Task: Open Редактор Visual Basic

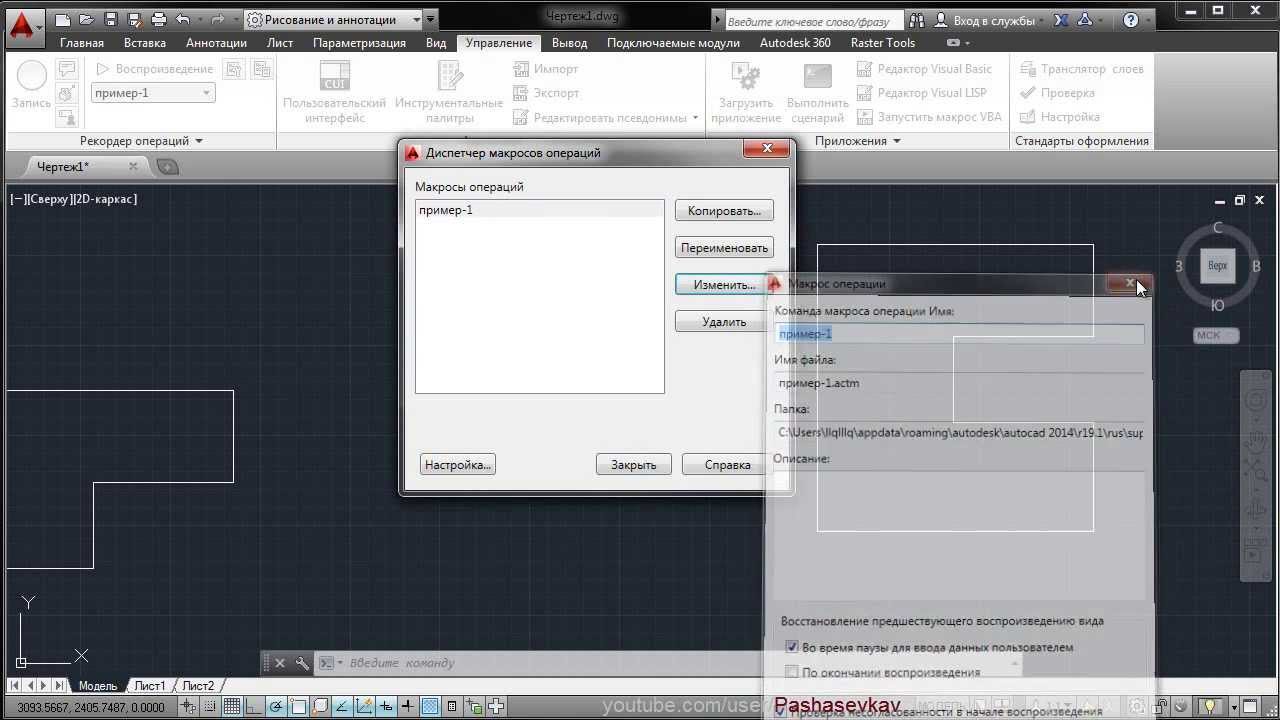Action: click(924, 69)
